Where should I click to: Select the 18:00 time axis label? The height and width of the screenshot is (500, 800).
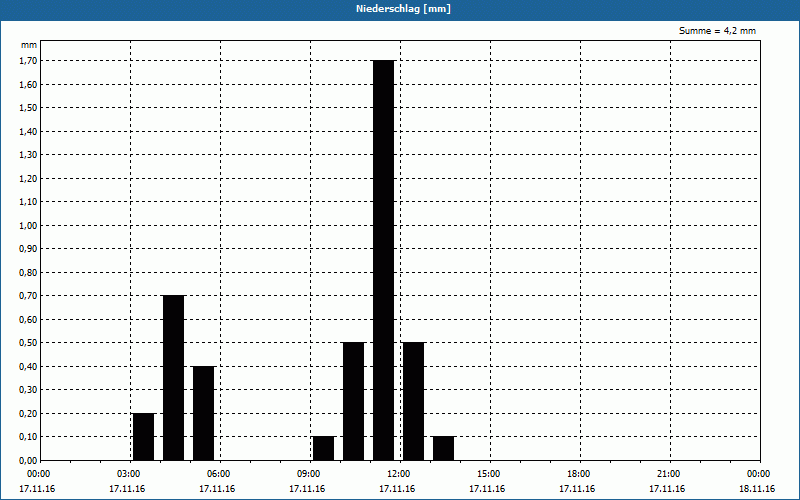[x=578, y=474]
